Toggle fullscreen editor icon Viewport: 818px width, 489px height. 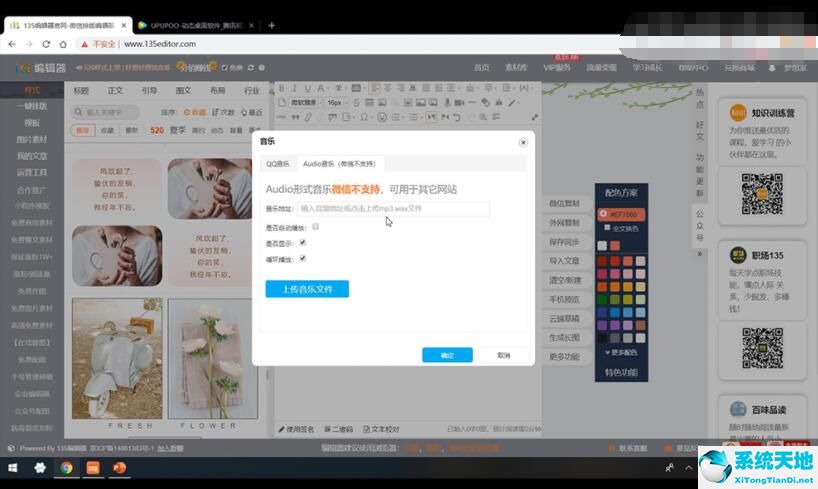[x=534, y=117]
